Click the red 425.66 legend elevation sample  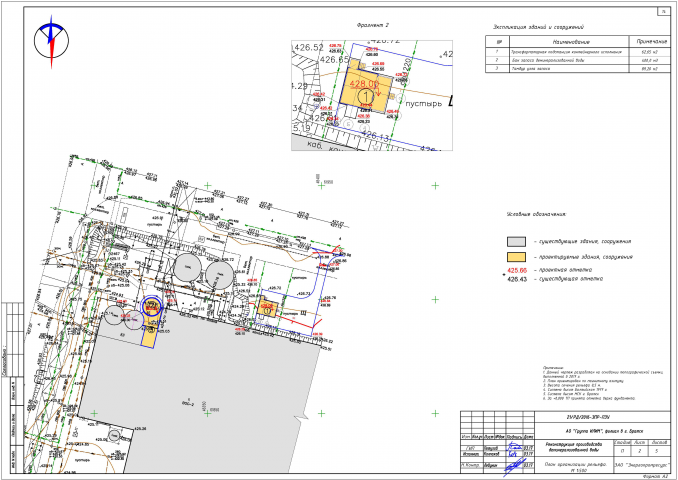click(x=517, y=270)
